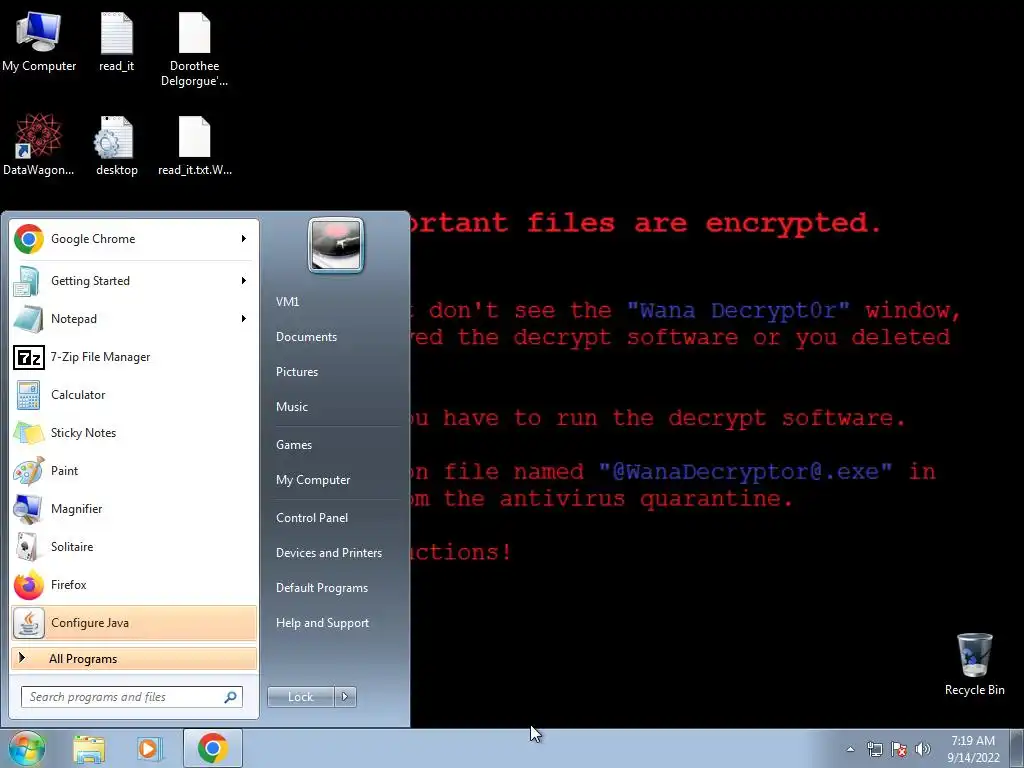Viewport: 1024px width, 768px height.
Task: Open Games from Start menu
Action: (x=294, y=445)
